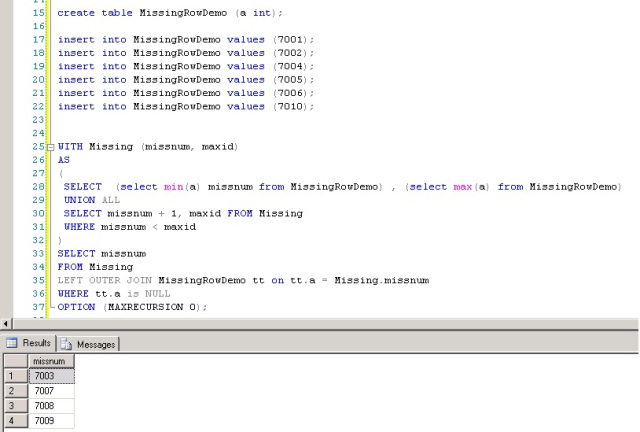Select the missnum column header
Viewport: 640px width, 432px height.
pos(51,361)
